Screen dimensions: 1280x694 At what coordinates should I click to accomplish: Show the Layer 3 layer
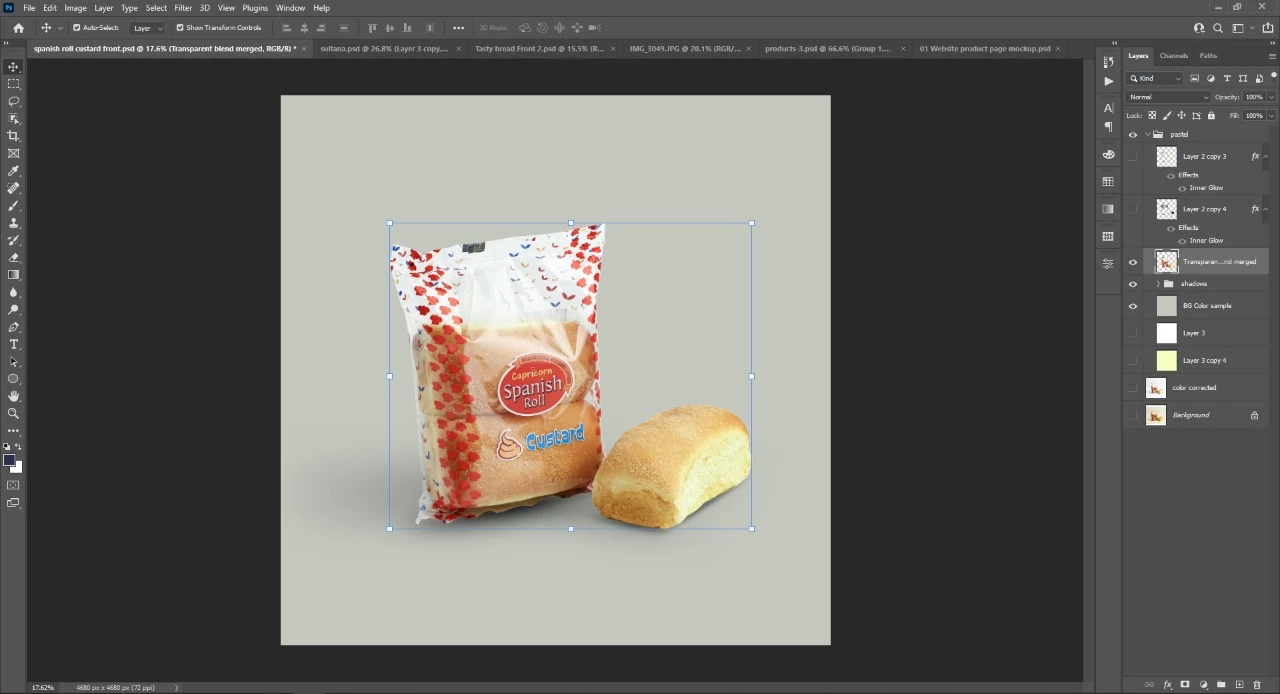click(1133, 334)
